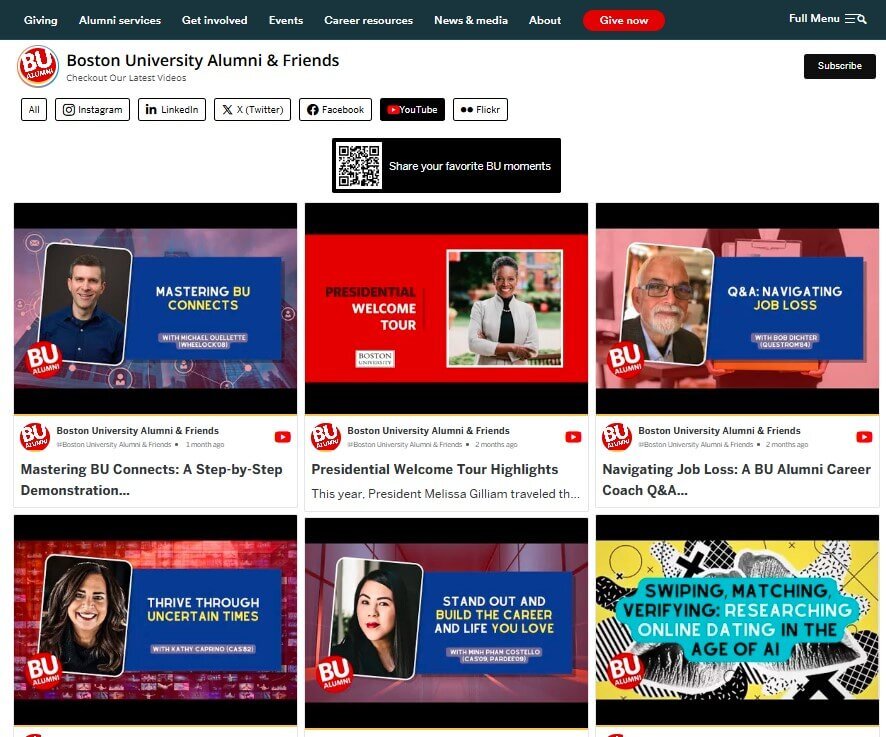Click the Subscribe button

839,66
